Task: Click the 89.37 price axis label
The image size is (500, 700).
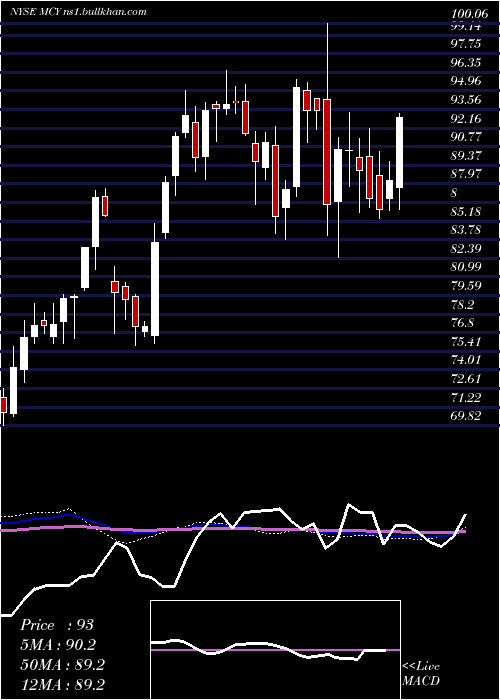Action: coord(467,156)
